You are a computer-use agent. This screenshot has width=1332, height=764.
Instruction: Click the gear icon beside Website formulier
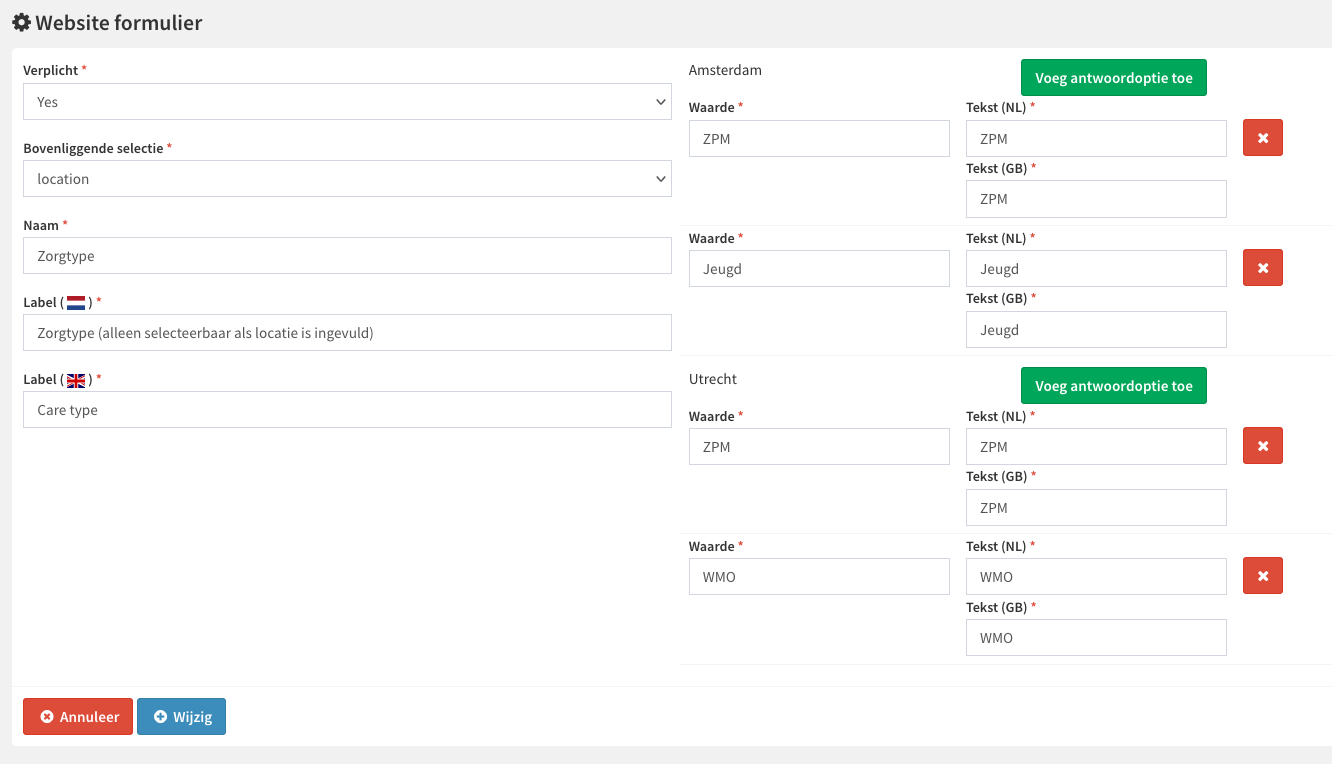coord(20,22)
